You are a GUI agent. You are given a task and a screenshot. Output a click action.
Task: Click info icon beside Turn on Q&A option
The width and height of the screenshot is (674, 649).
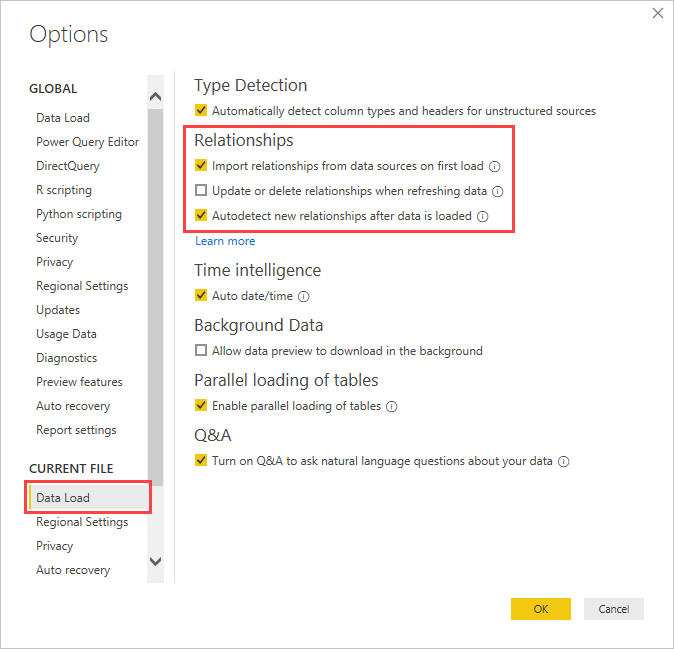(x=564, y=462)
